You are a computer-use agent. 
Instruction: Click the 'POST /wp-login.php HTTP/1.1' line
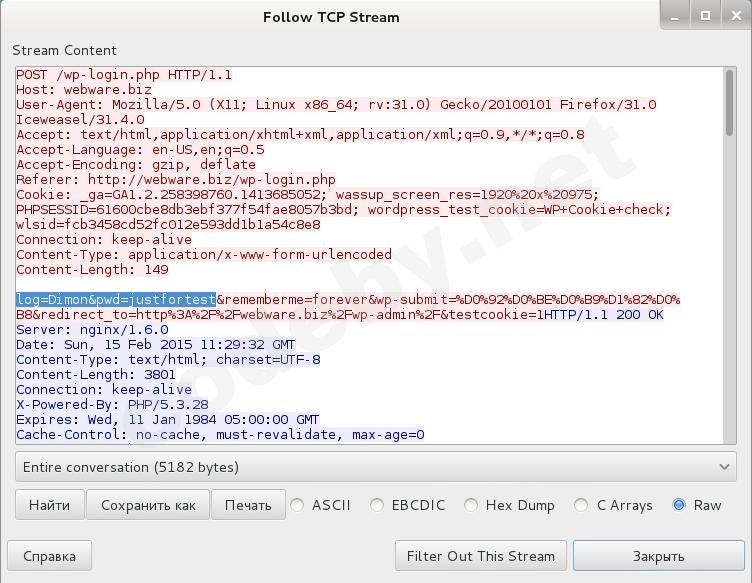pos(124,75)
